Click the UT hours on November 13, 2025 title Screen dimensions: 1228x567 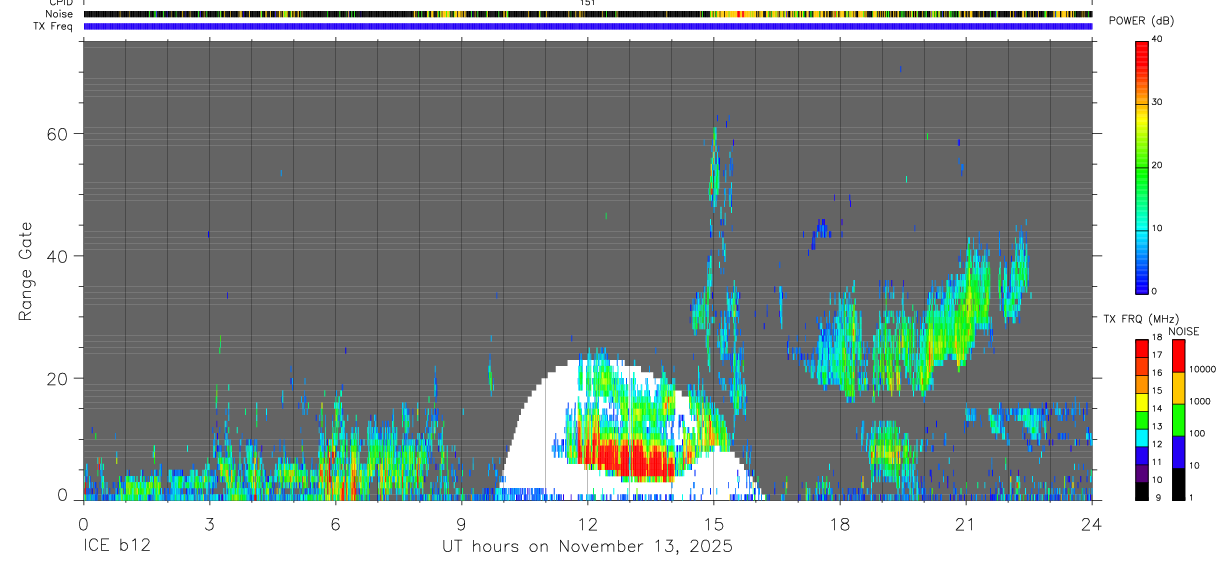[587, 546]
